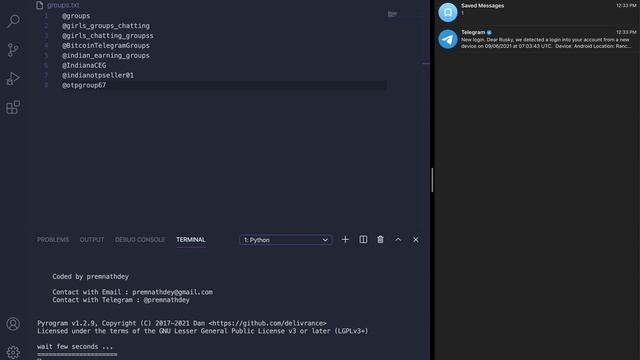This screenshot has height=360, width=640.
Task: Open the github.com/delivrance link in terminal
Action: point(267,323)
